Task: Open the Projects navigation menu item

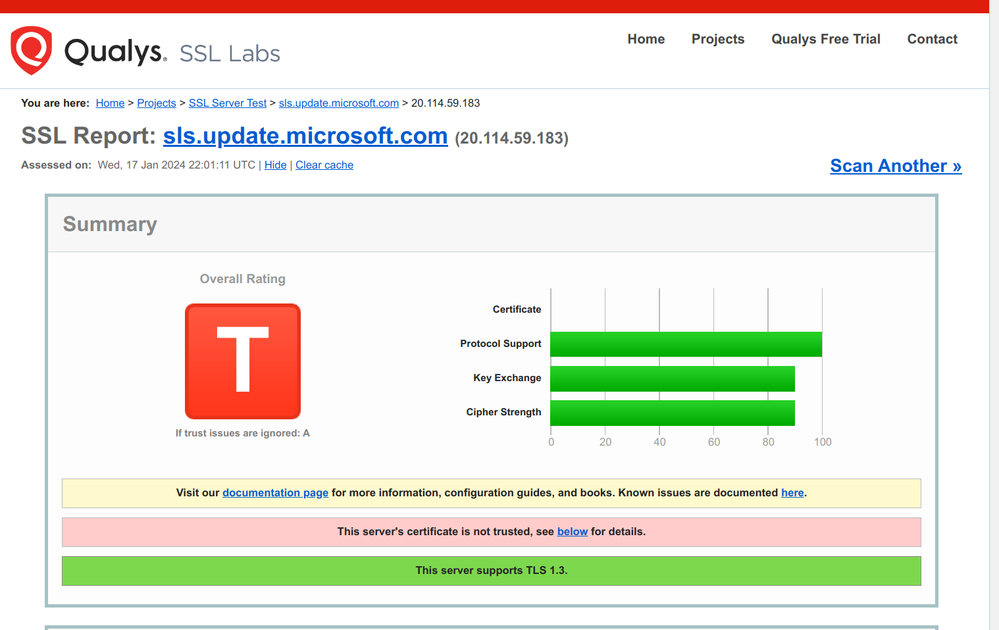Action: tap(718, 39)
